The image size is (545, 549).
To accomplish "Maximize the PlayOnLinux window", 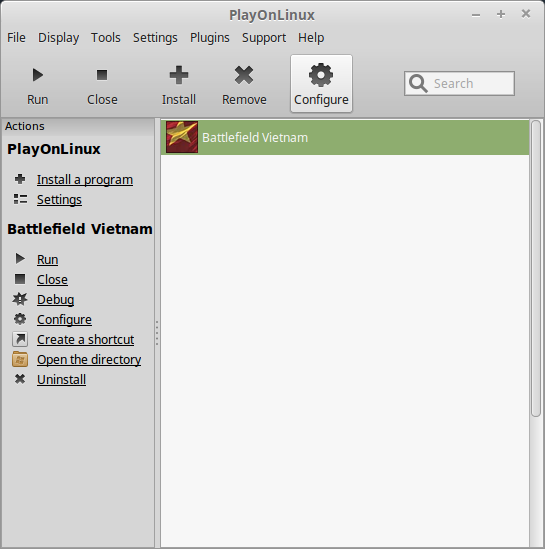I will click(501, 14).
